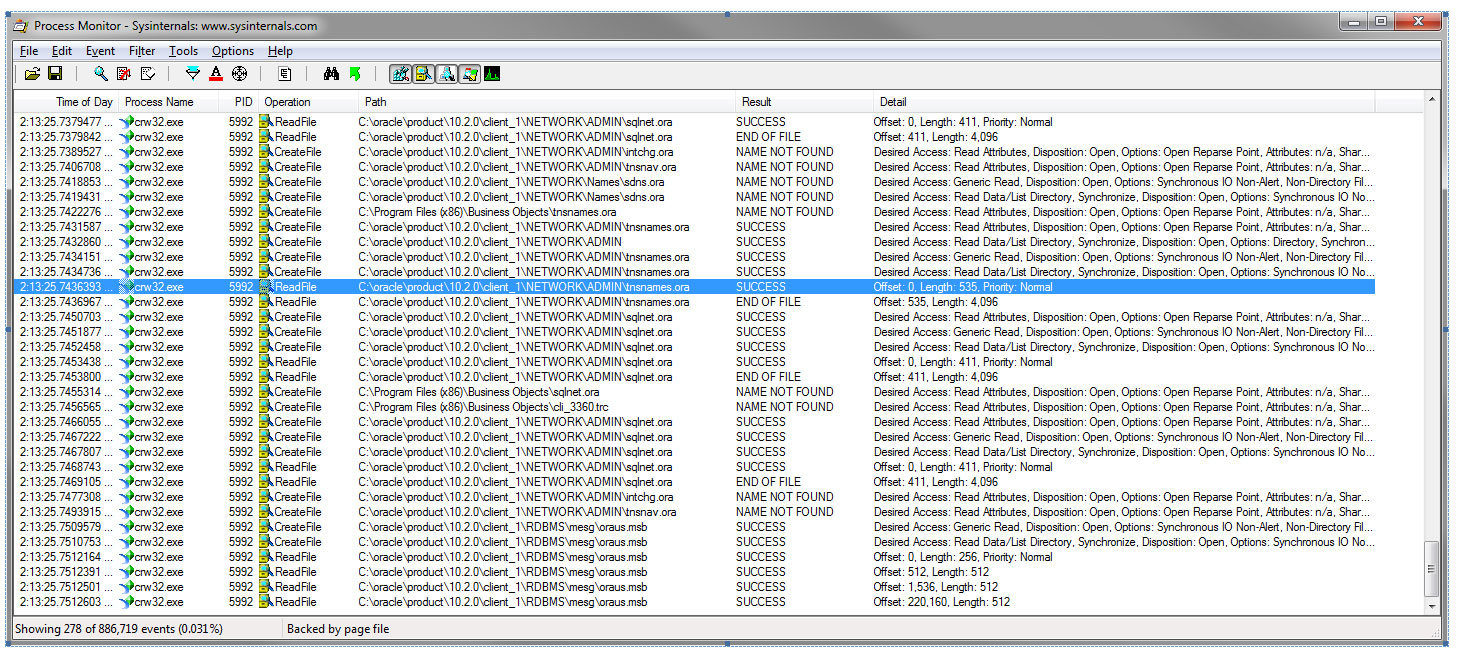Click the Find binoculars icon
This screenshot has width=1463, height=655.
click(x=331, y=74)
